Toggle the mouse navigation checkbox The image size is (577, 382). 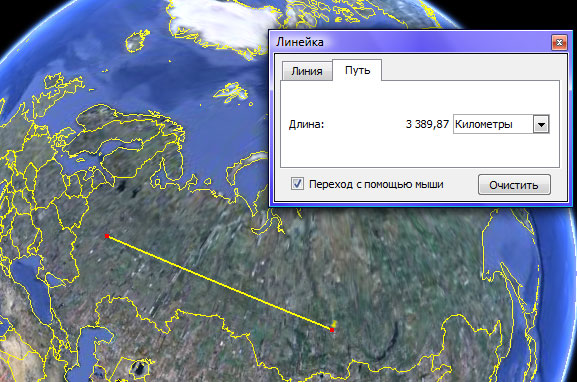[x=297, y=183]
